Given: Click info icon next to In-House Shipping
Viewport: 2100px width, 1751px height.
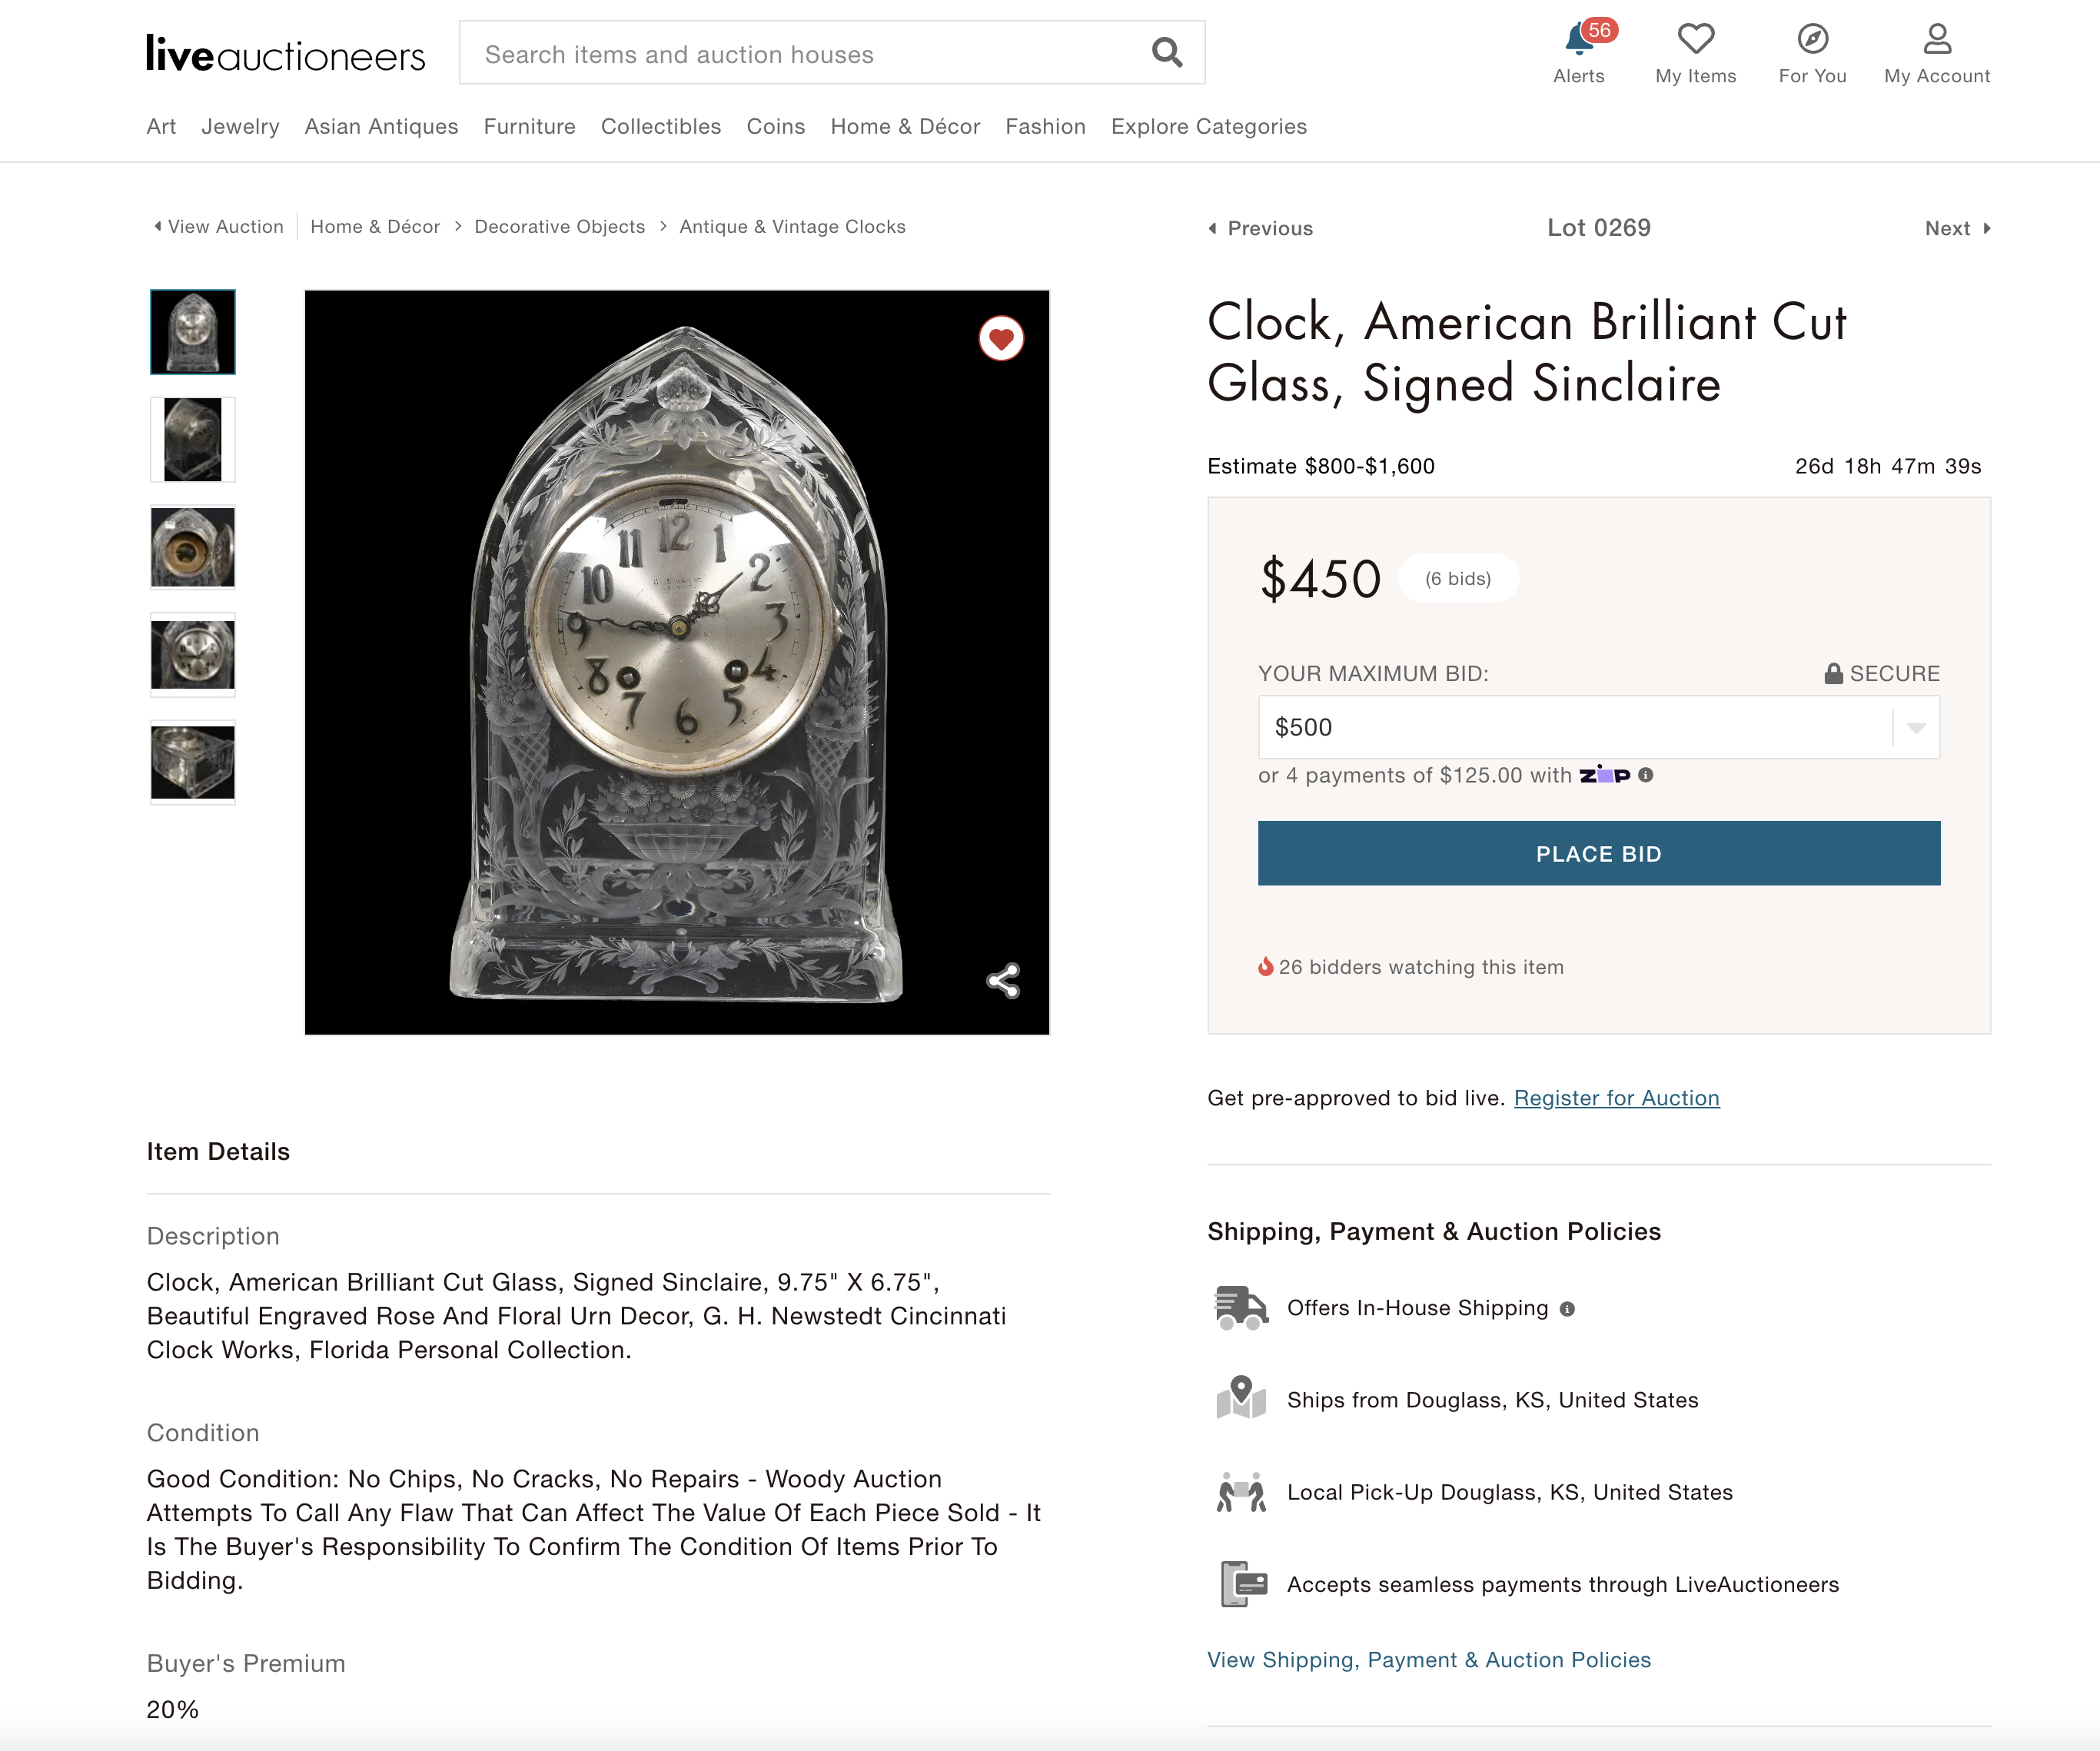Looking at the screenshot, I should click(x=1567, y=1309).
